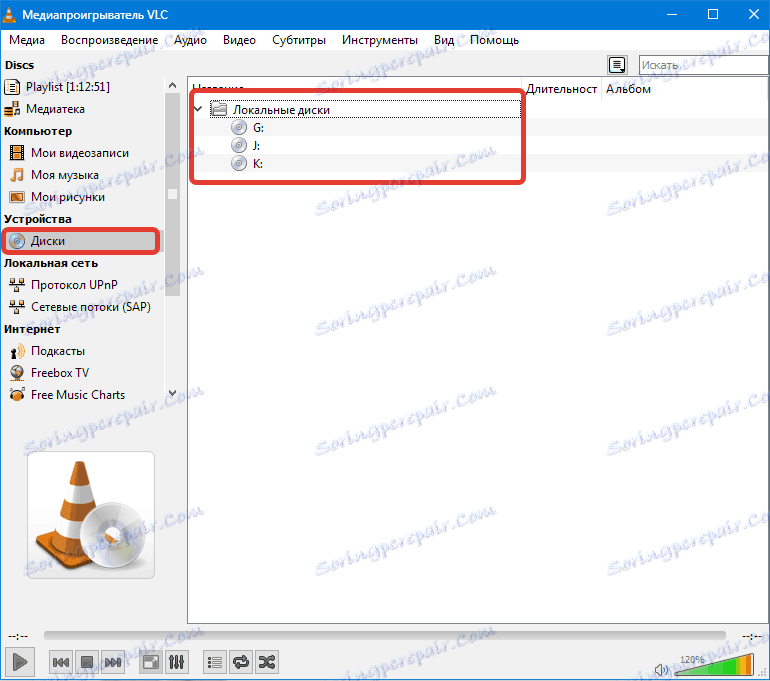Open Протокол UPnP network source
The width and height of the screenshot is (770, 681).
(74, 285)
